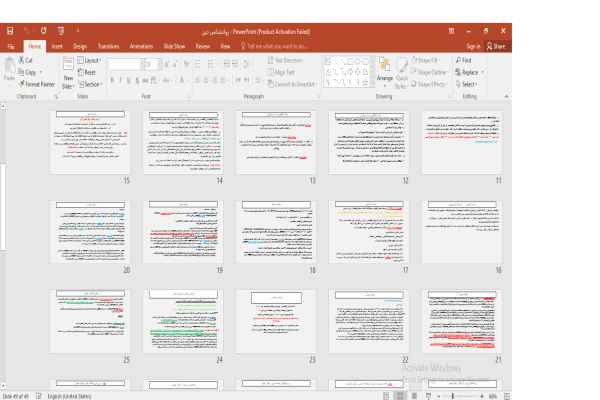The image size is (600, 400).
Task: Click the Sign in link
Action: coord(473,46)
